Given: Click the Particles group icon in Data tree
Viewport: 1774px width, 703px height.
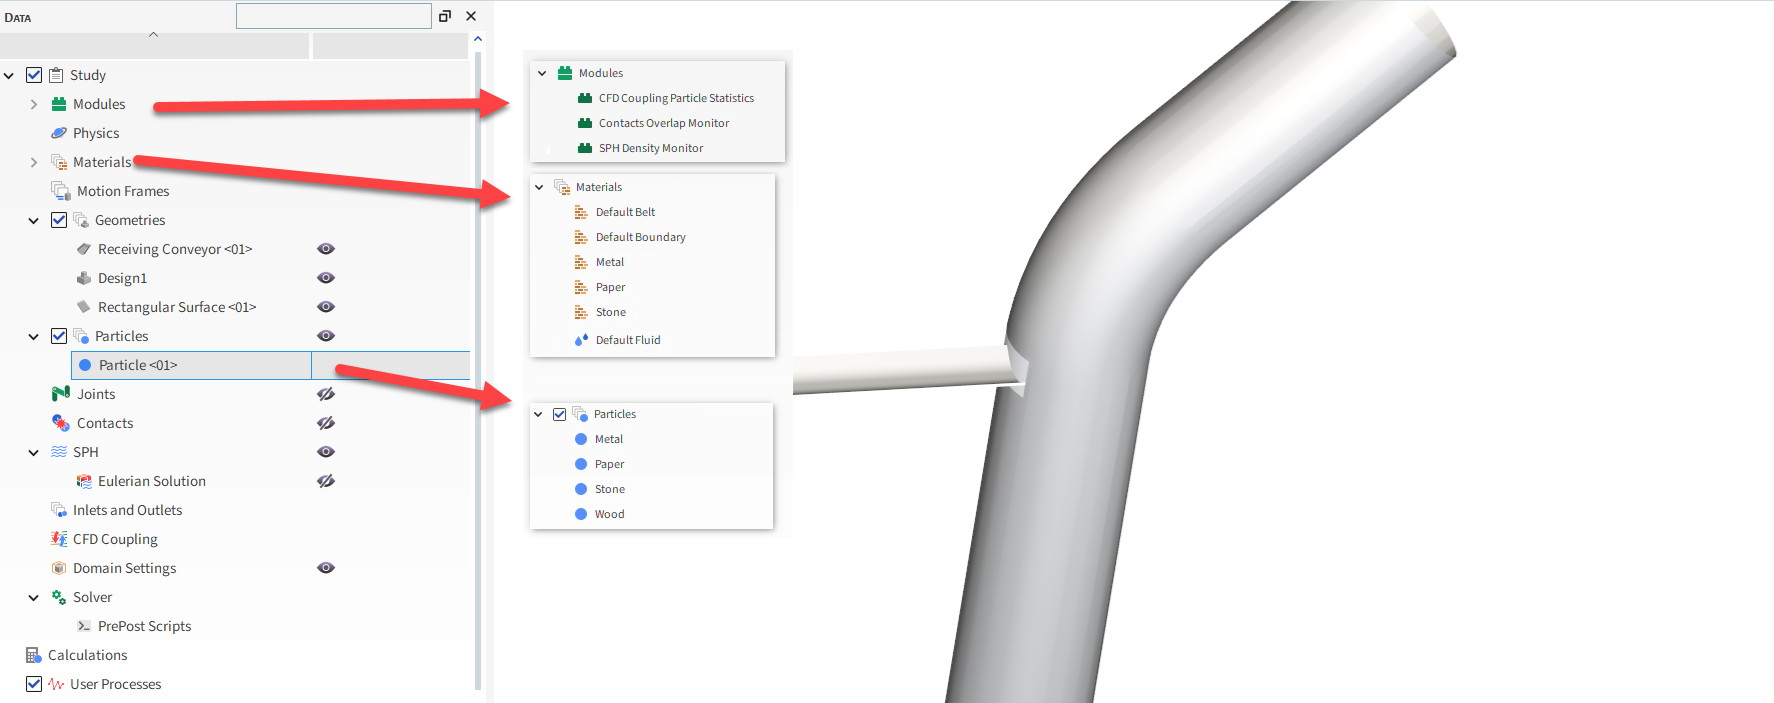Looking at the screenshot, I should pyautogui.click(x=81, y=336).
